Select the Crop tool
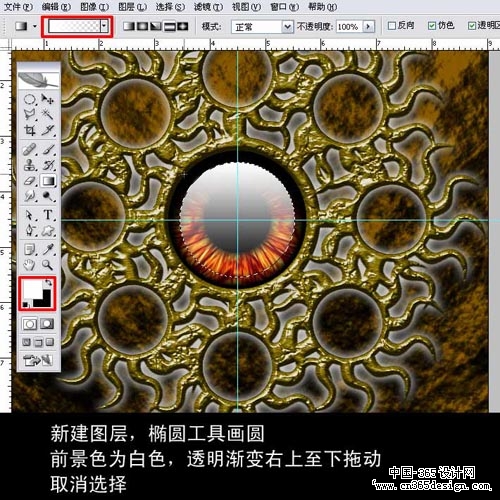This screenshot has height=500, width=500. point(30,130)
